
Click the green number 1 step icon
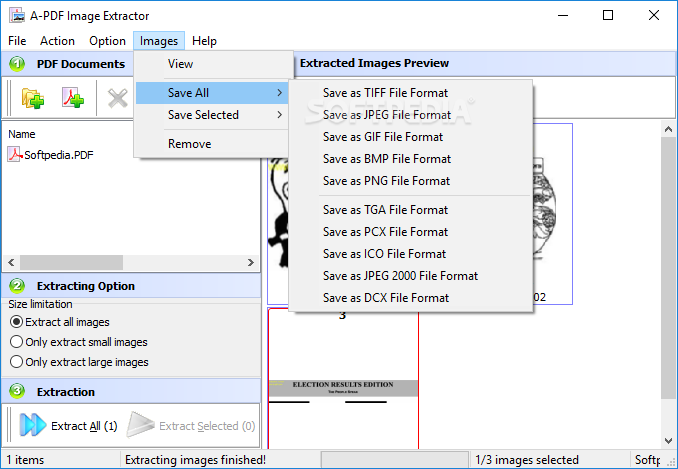(x=17, y=64)
